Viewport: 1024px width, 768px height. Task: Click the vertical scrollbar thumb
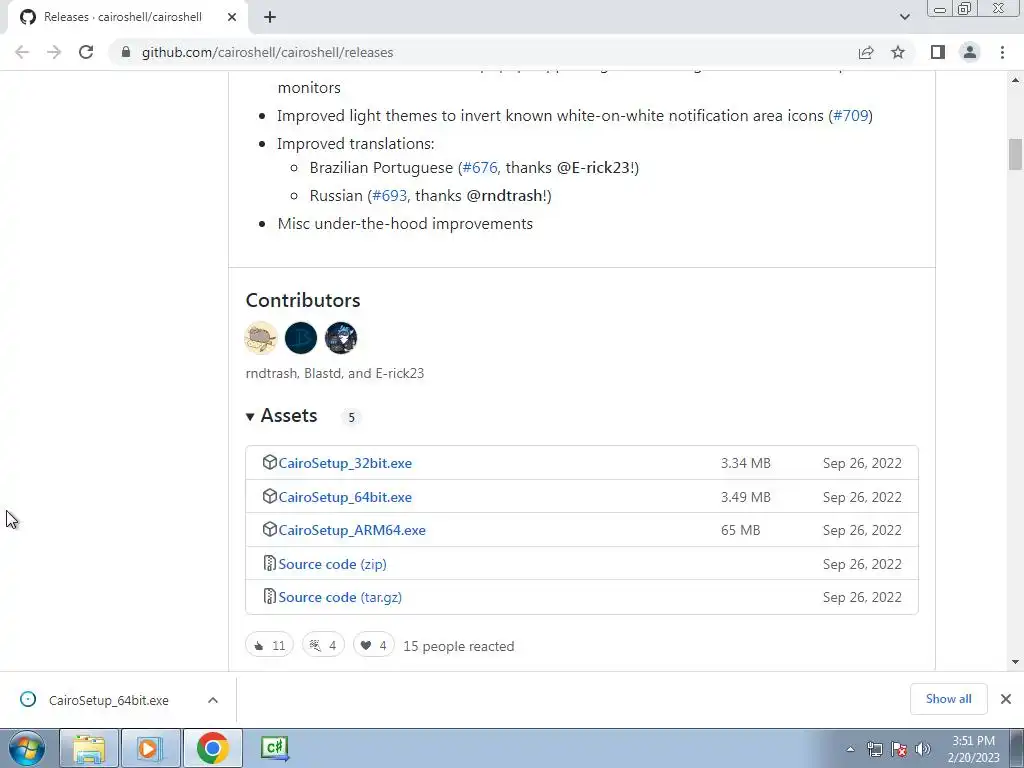pyautogui.click(x=1016, y=154)
